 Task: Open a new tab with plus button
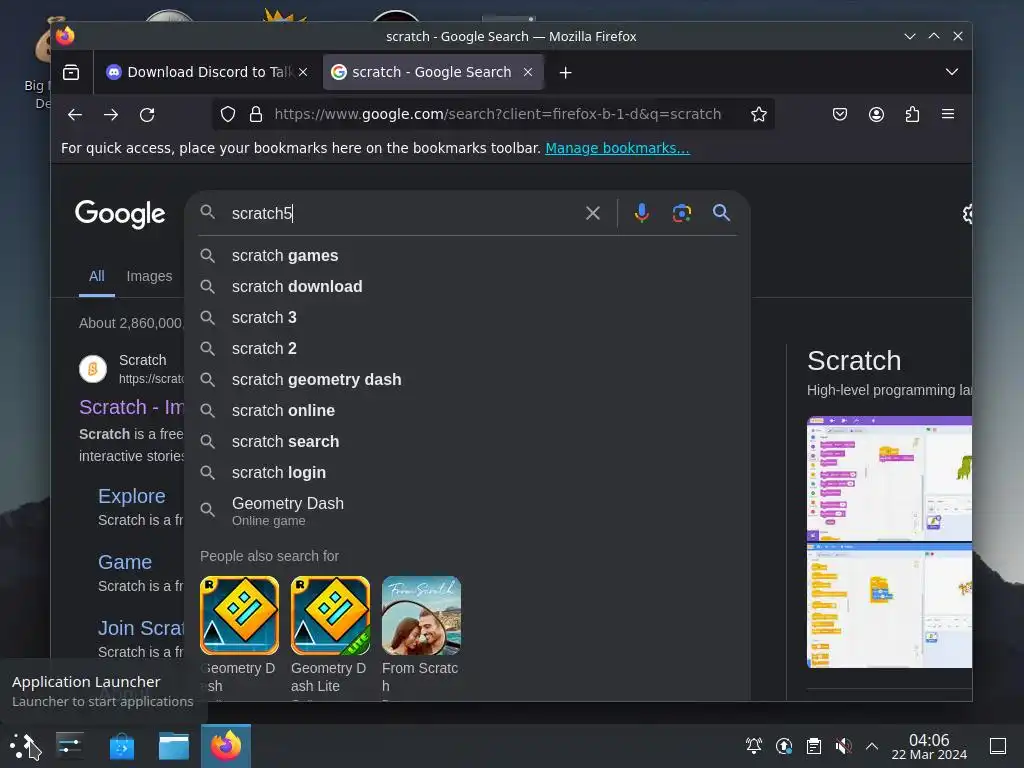566,72
